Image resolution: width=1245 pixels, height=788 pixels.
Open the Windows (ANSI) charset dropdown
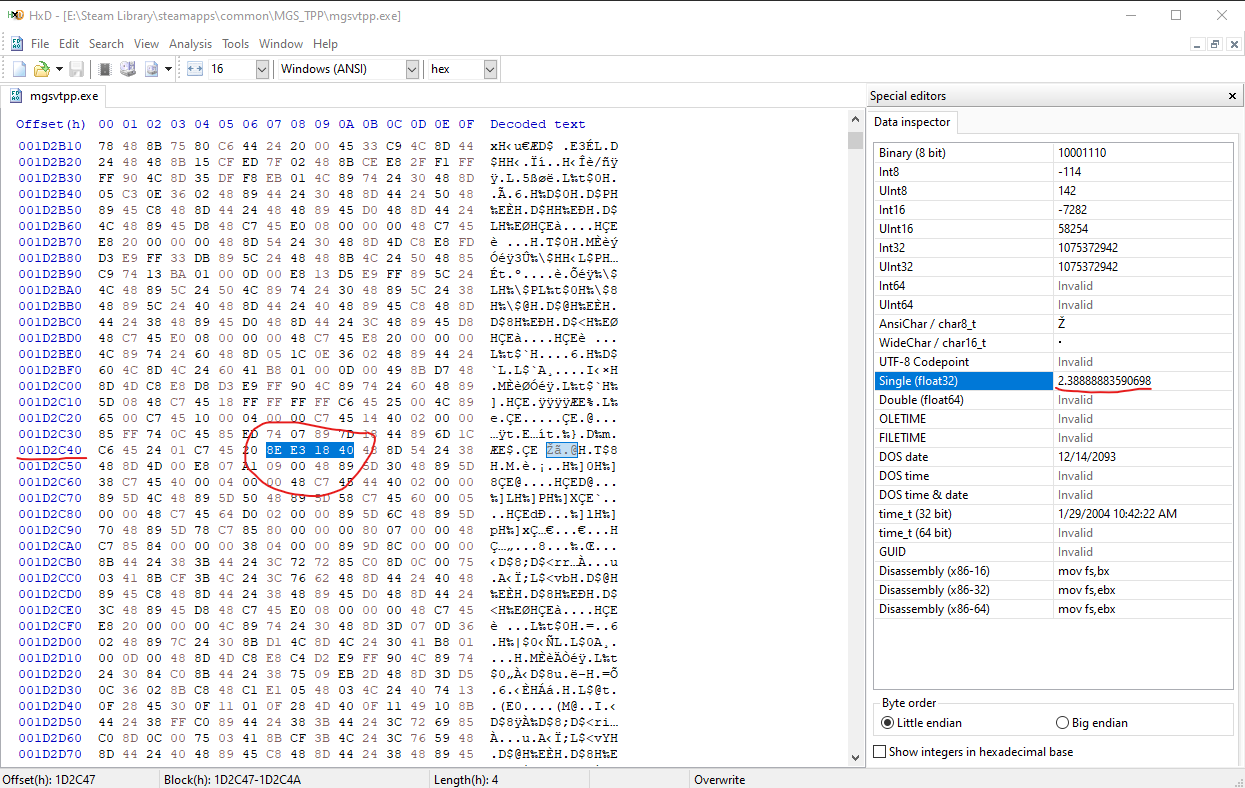coord(348,69)
